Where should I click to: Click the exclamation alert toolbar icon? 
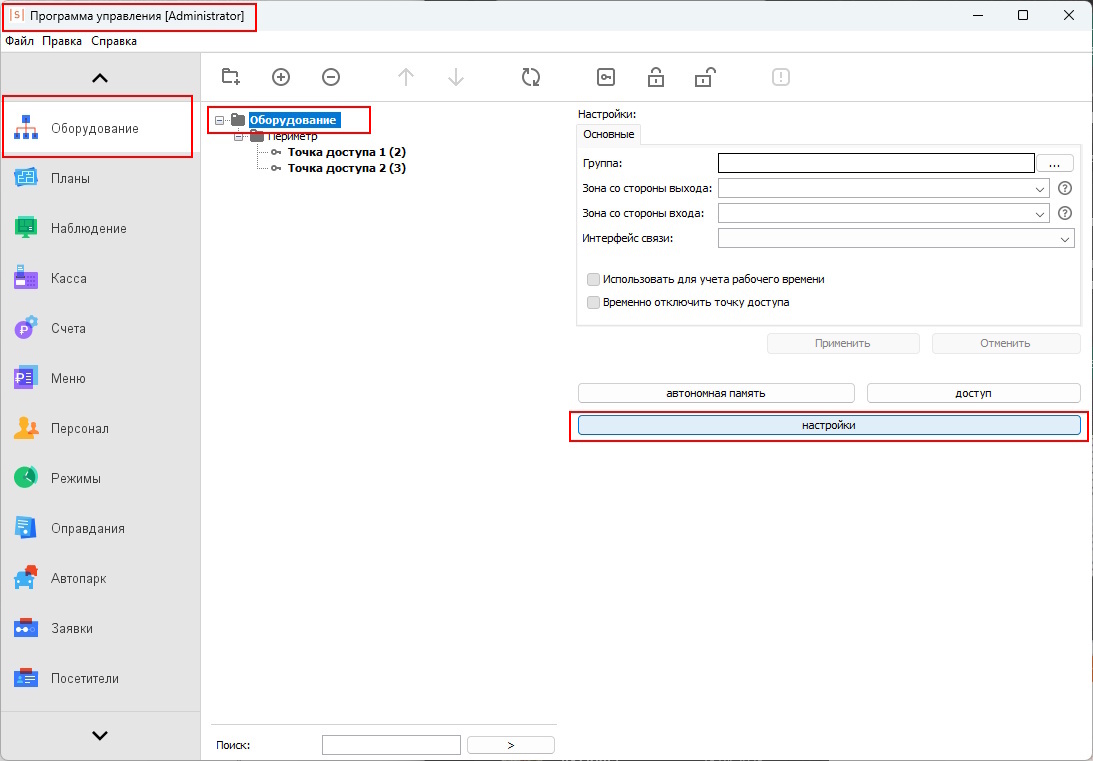[781, 77]
